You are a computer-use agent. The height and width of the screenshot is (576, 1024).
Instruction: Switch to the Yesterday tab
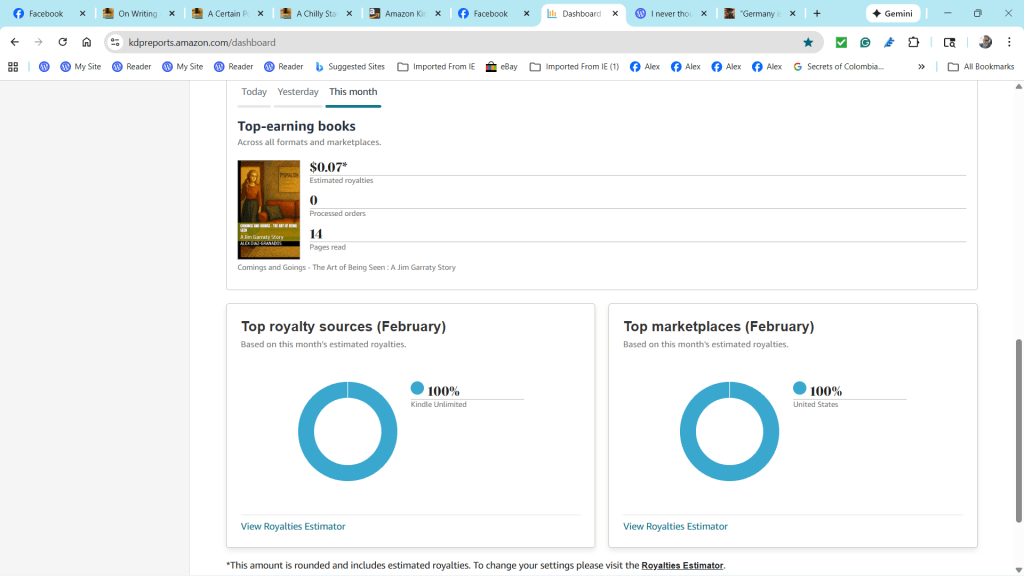[x=298, y=92]
